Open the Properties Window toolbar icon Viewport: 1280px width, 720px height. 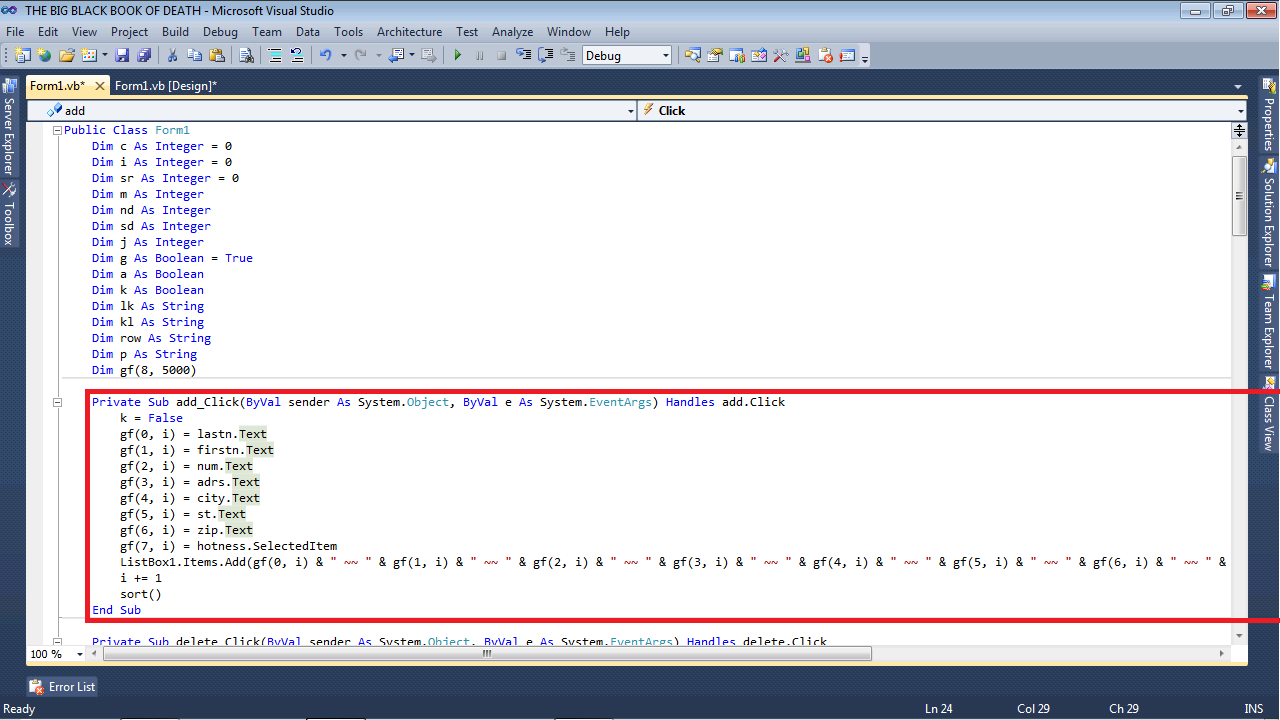pos(715,56)
